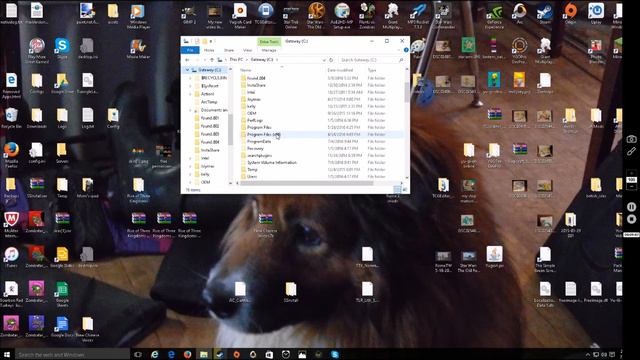Open File Explorer from the taskbar
This screenshot has height=360, width=640.
(204, 355)
